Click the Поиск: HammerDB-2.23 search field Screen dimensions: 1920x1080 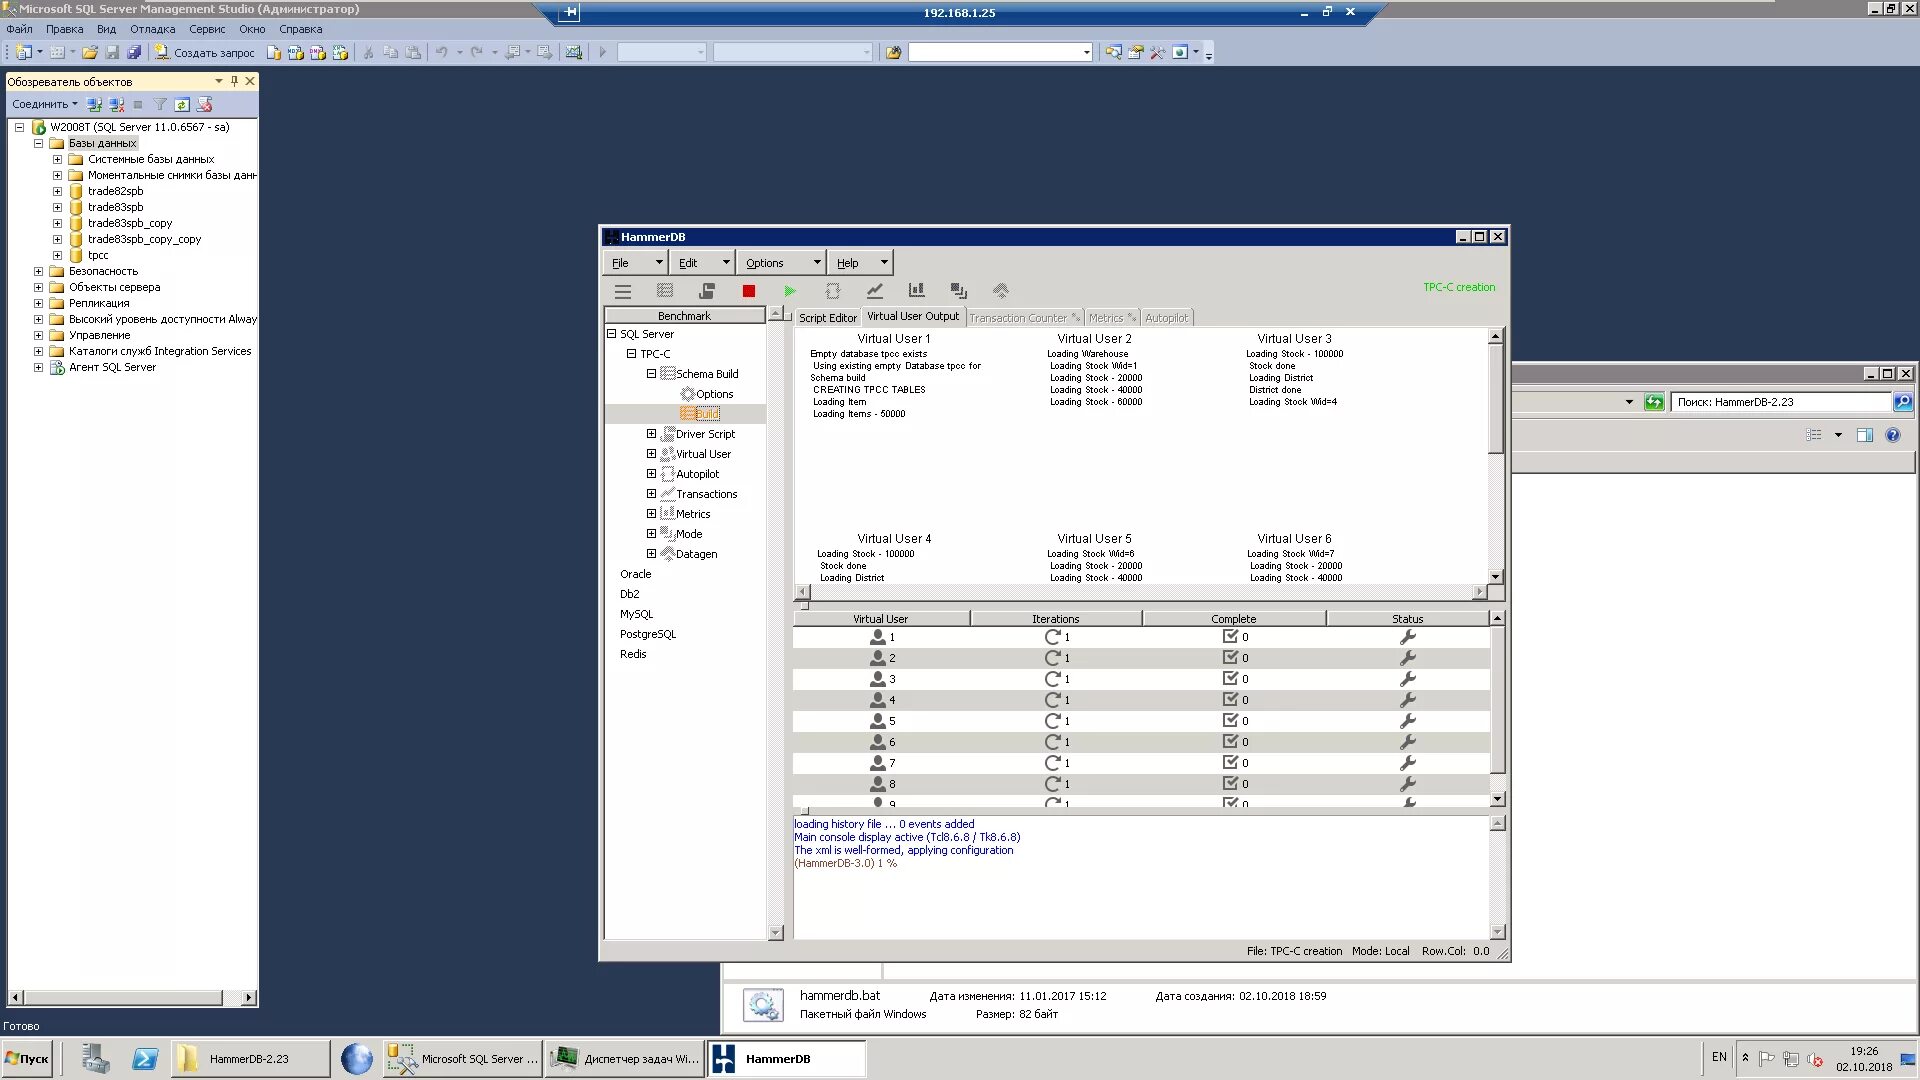tap(1782, 402)
